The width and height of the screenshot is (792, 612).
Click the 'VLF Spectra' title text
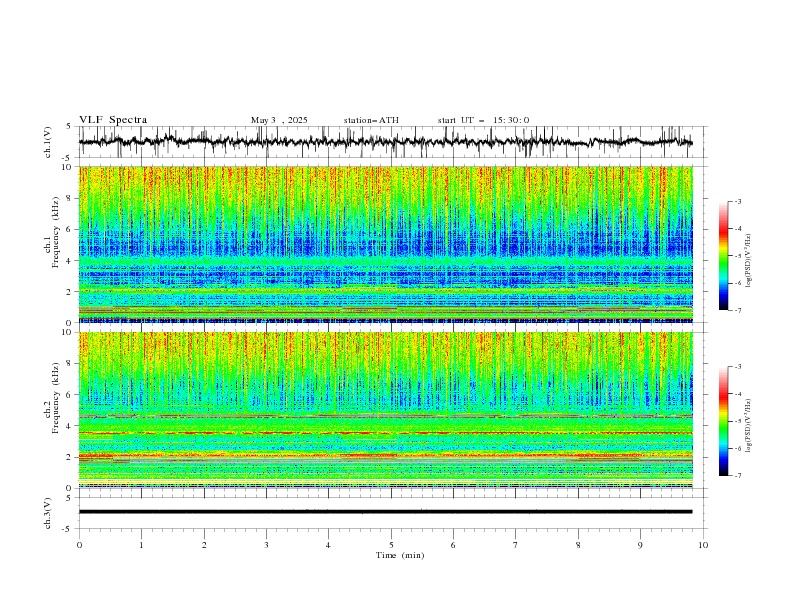(113, 120)
